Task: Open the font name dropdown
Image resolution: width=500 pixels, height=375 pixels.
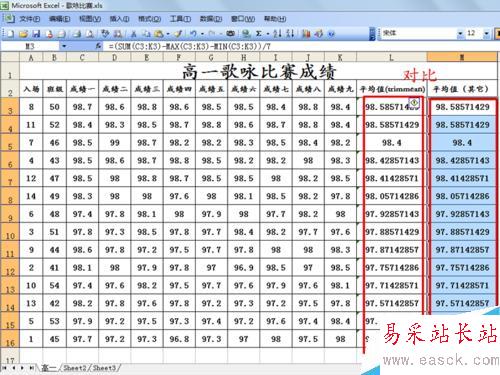Action: (460, 33)
